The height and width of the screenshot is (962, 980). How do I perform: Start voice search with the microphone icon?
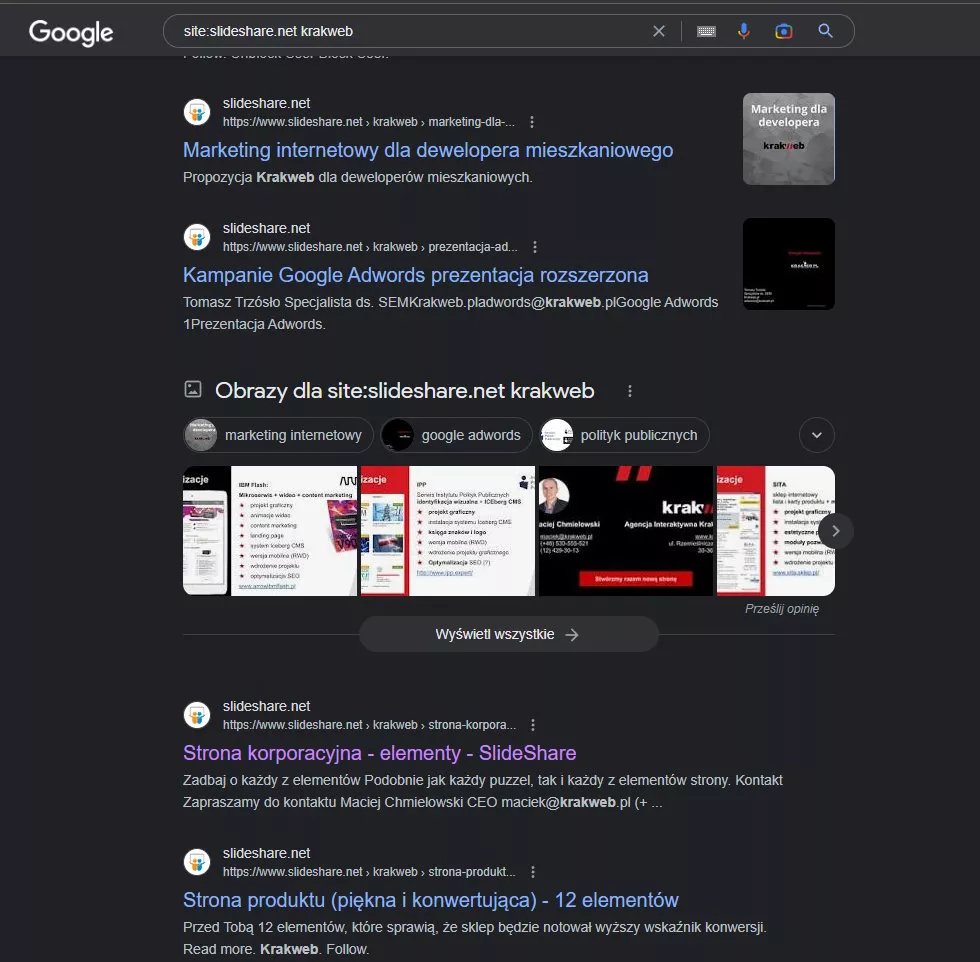[744, 31]
